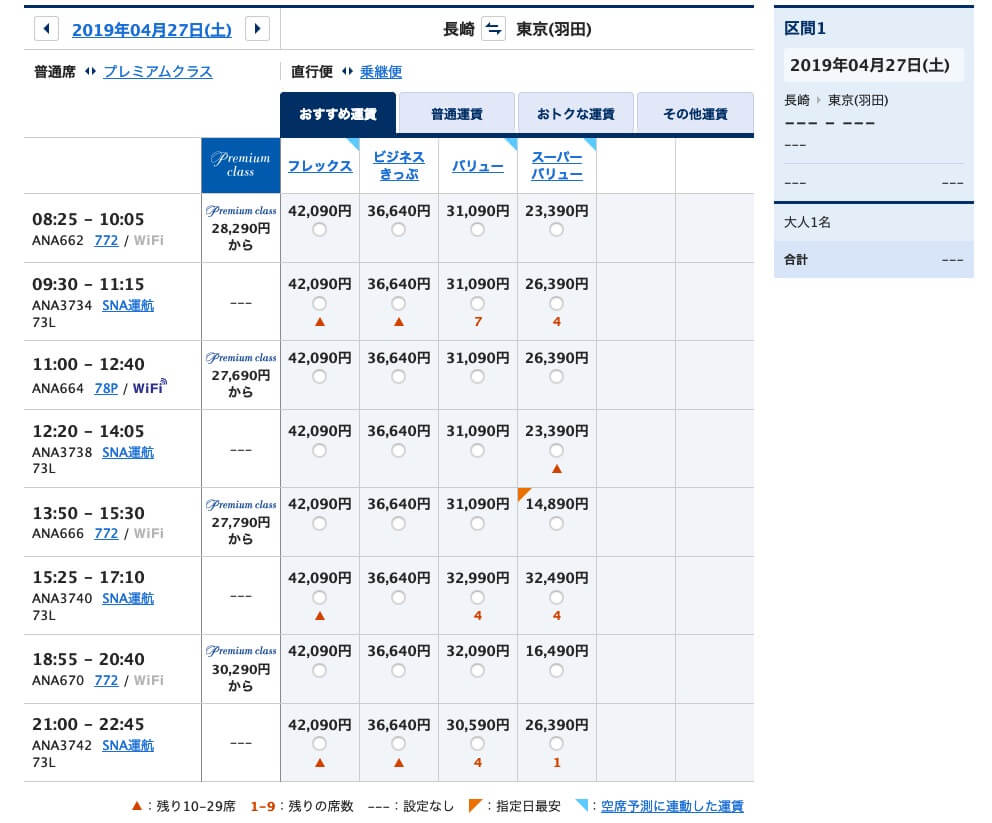Select スーパーバリュー 26,390円 for the 09:30 flight
Image resolution: width=992 pixels, height=823 pixels.
(556, 304)
